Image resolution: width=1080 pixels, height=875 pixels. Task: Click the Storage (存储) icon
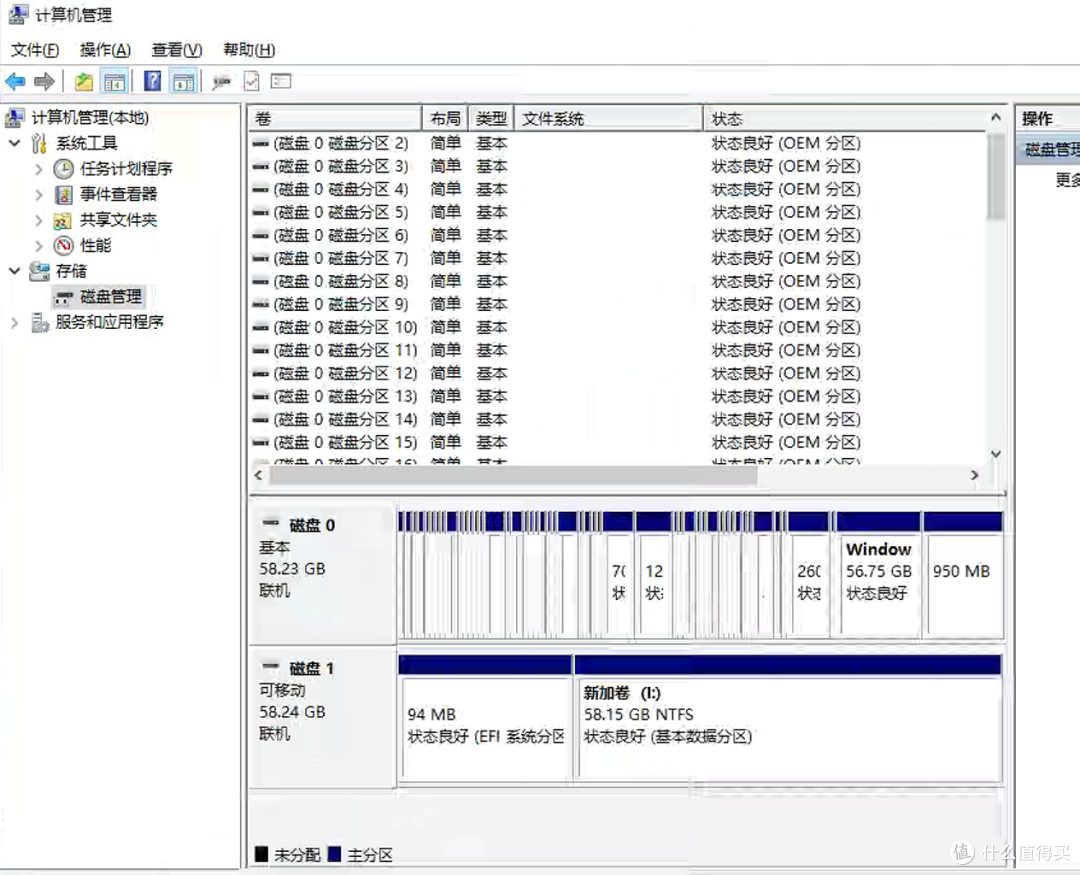tap(39, 271)
